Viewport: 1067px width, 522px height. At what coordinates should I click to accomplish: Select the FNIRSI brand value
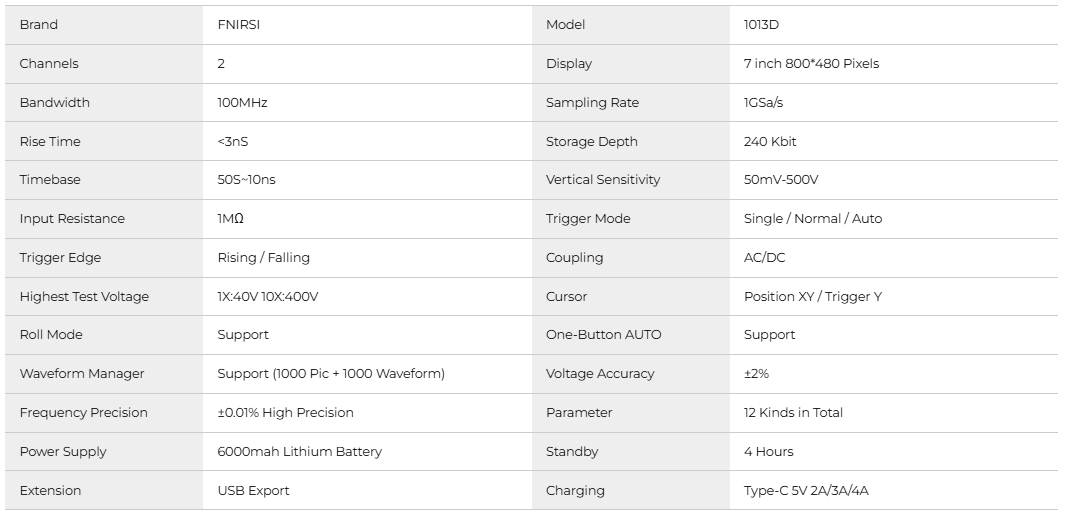[239, 25]
